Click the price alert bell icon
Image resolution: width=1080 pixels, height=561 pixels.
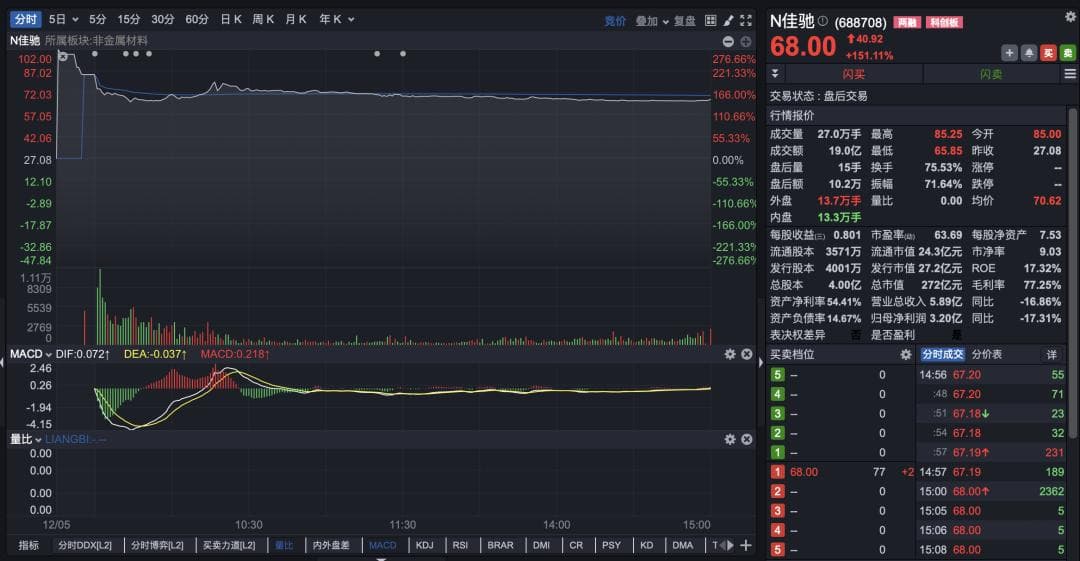[1028, 53]
